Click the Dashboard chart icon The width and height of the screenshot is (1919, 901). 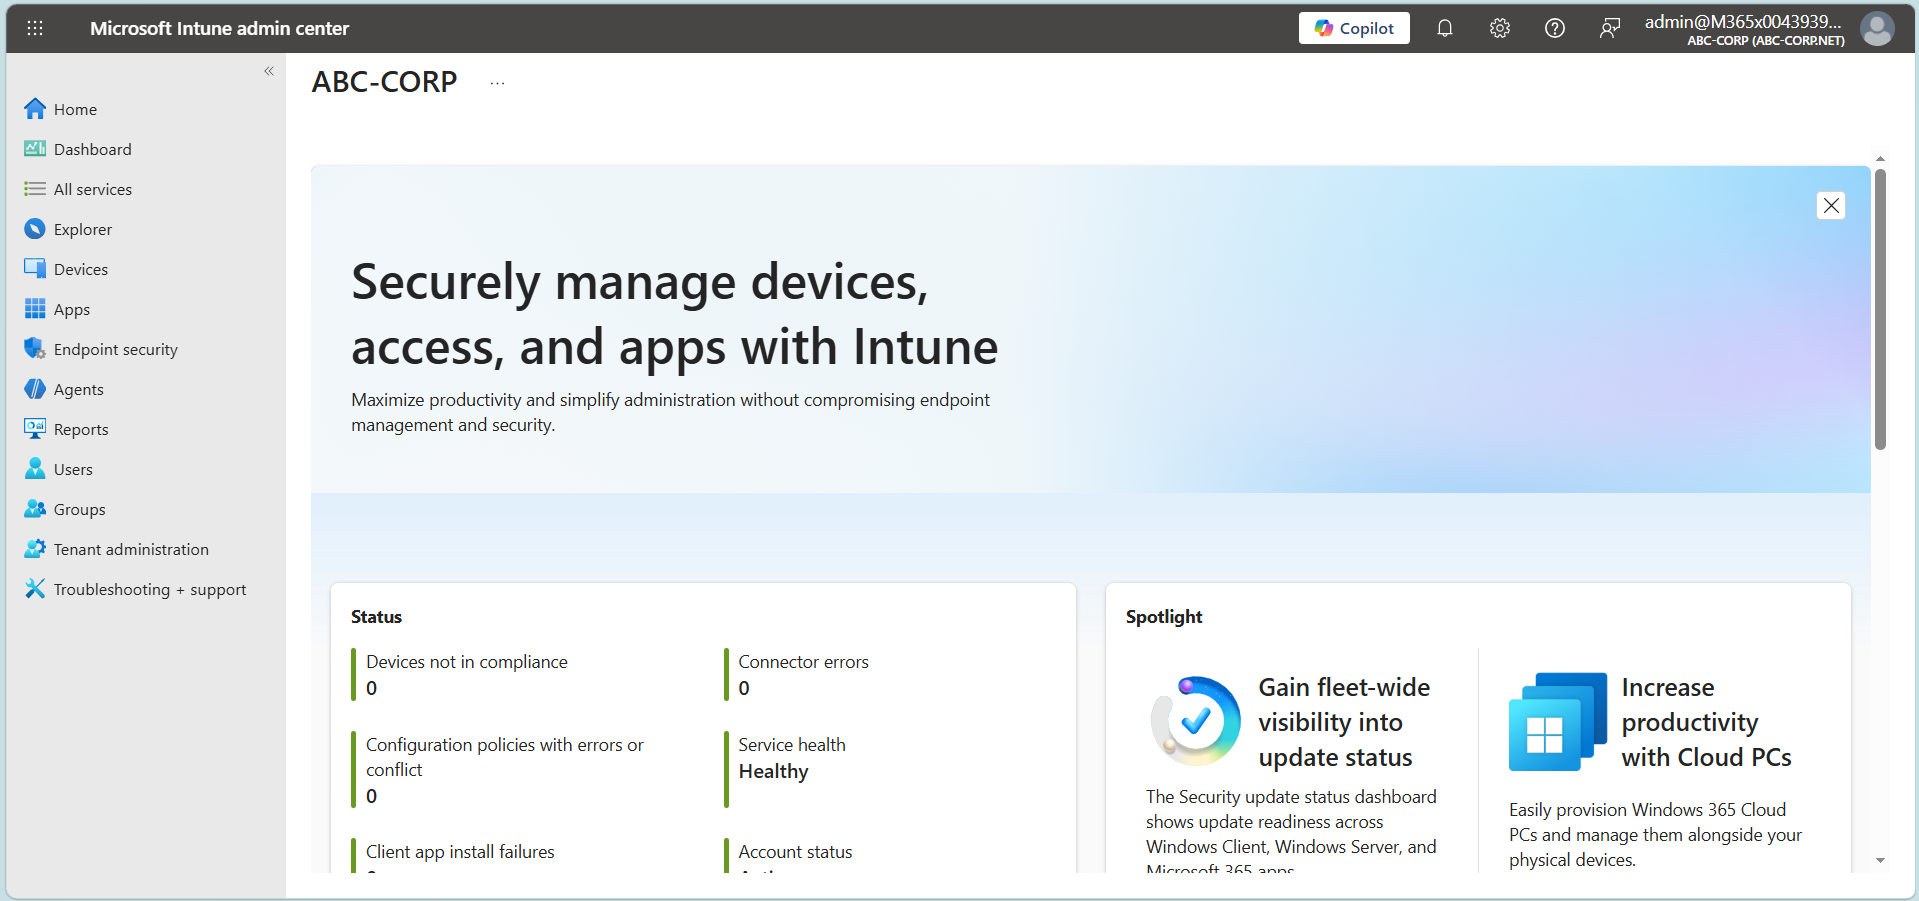[x=35, y=148]
